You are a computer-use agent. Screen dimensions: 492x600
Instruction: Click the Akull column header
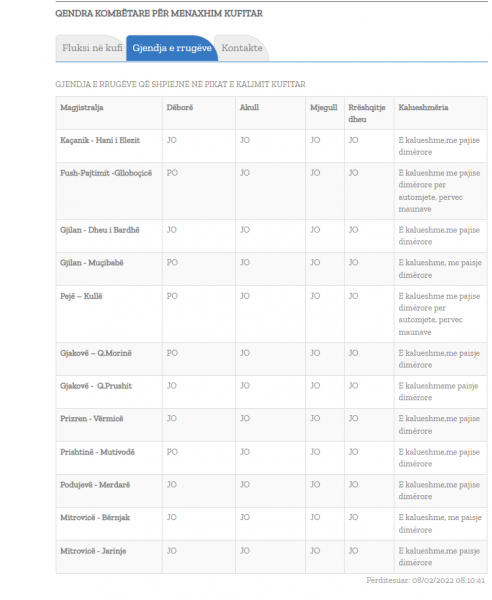pyautogui.click(x=249, y=108)
